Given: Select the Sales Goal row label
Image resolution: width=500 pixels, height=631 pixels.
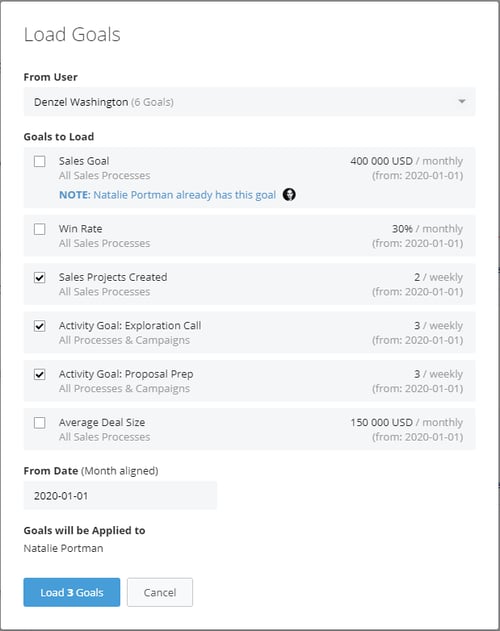Looking at the screenshot, I should click(84, 161).
